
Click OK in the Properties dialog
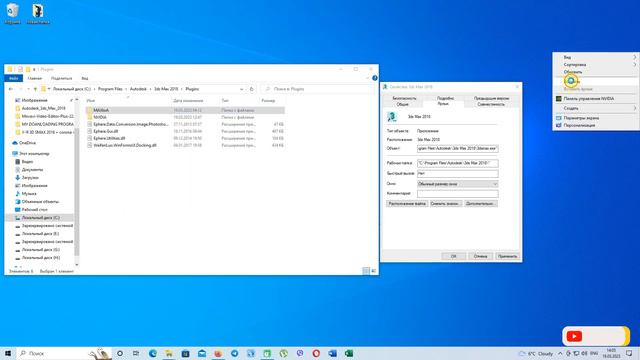[x=453, y=256]
